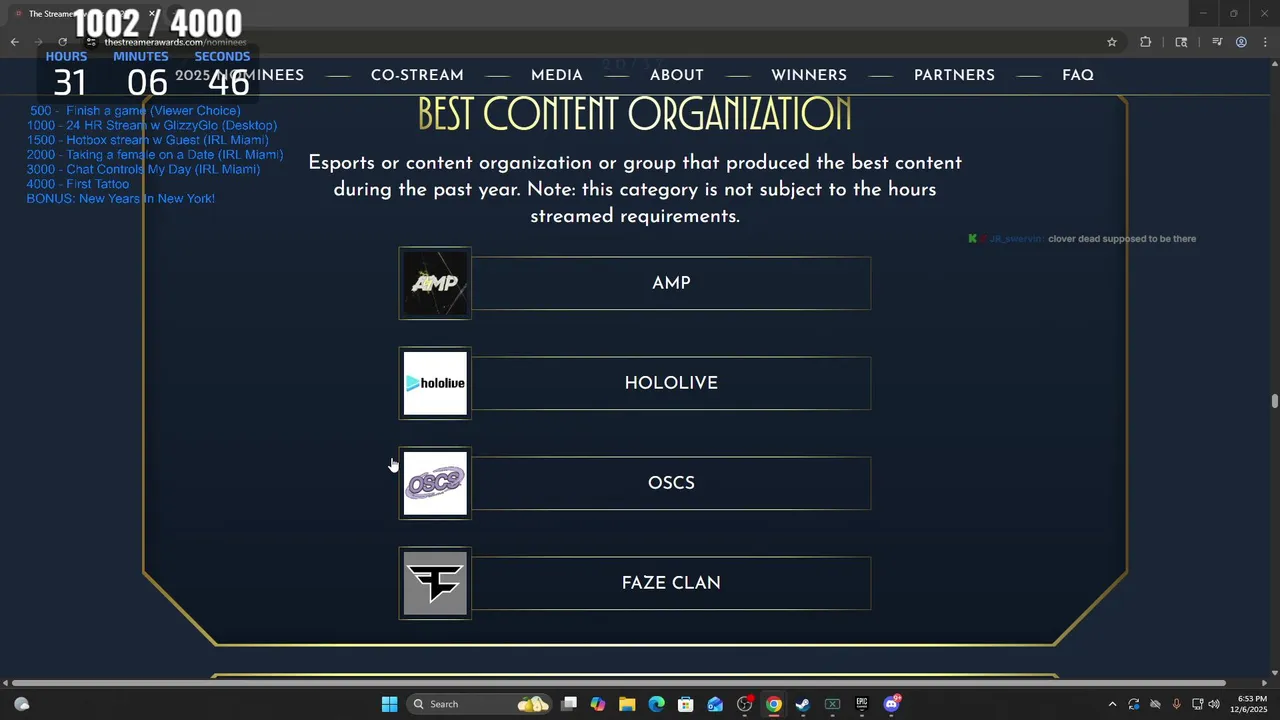Open Steam from the taskbar
Viewport: 1280px width, 720px height.
point(802,704)
